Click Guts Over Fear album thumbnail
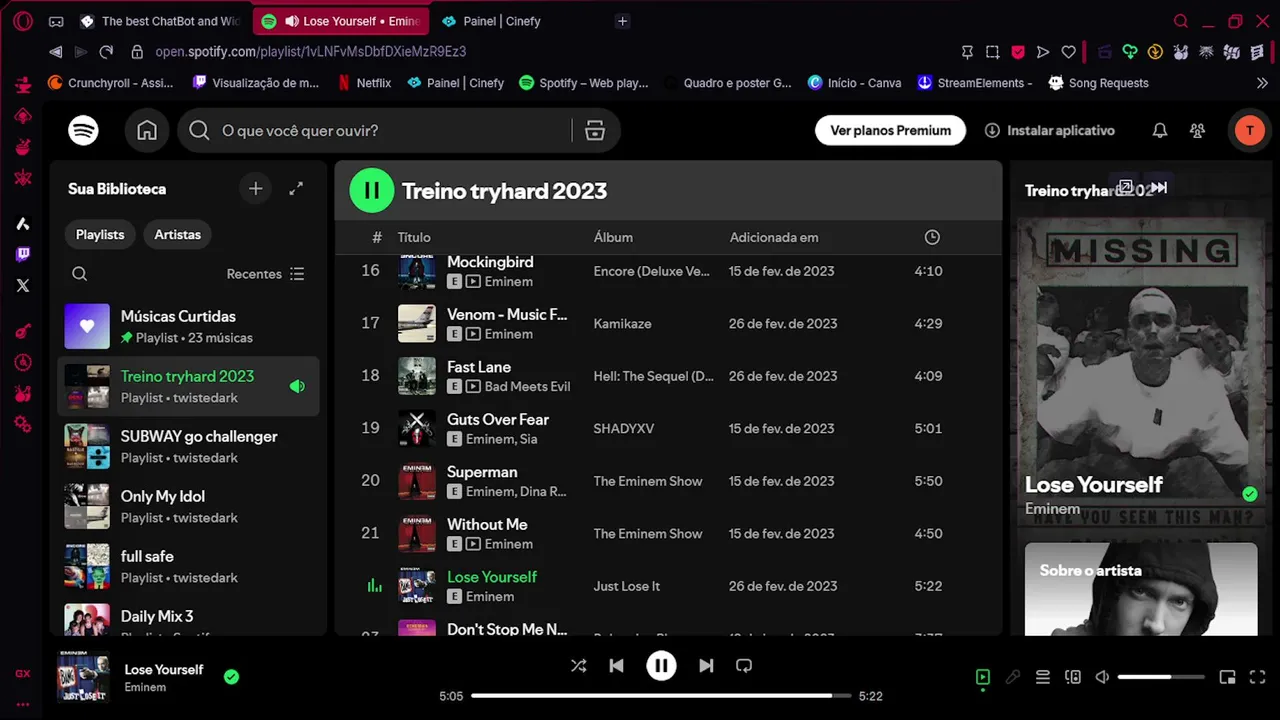Viewport: 1280px width, 720px height. (x=417, y=429)
